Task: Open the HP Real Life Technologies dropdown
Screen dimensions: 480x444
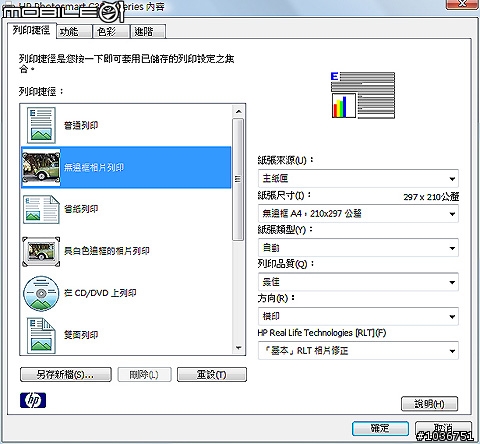Action: coord(358,351)
